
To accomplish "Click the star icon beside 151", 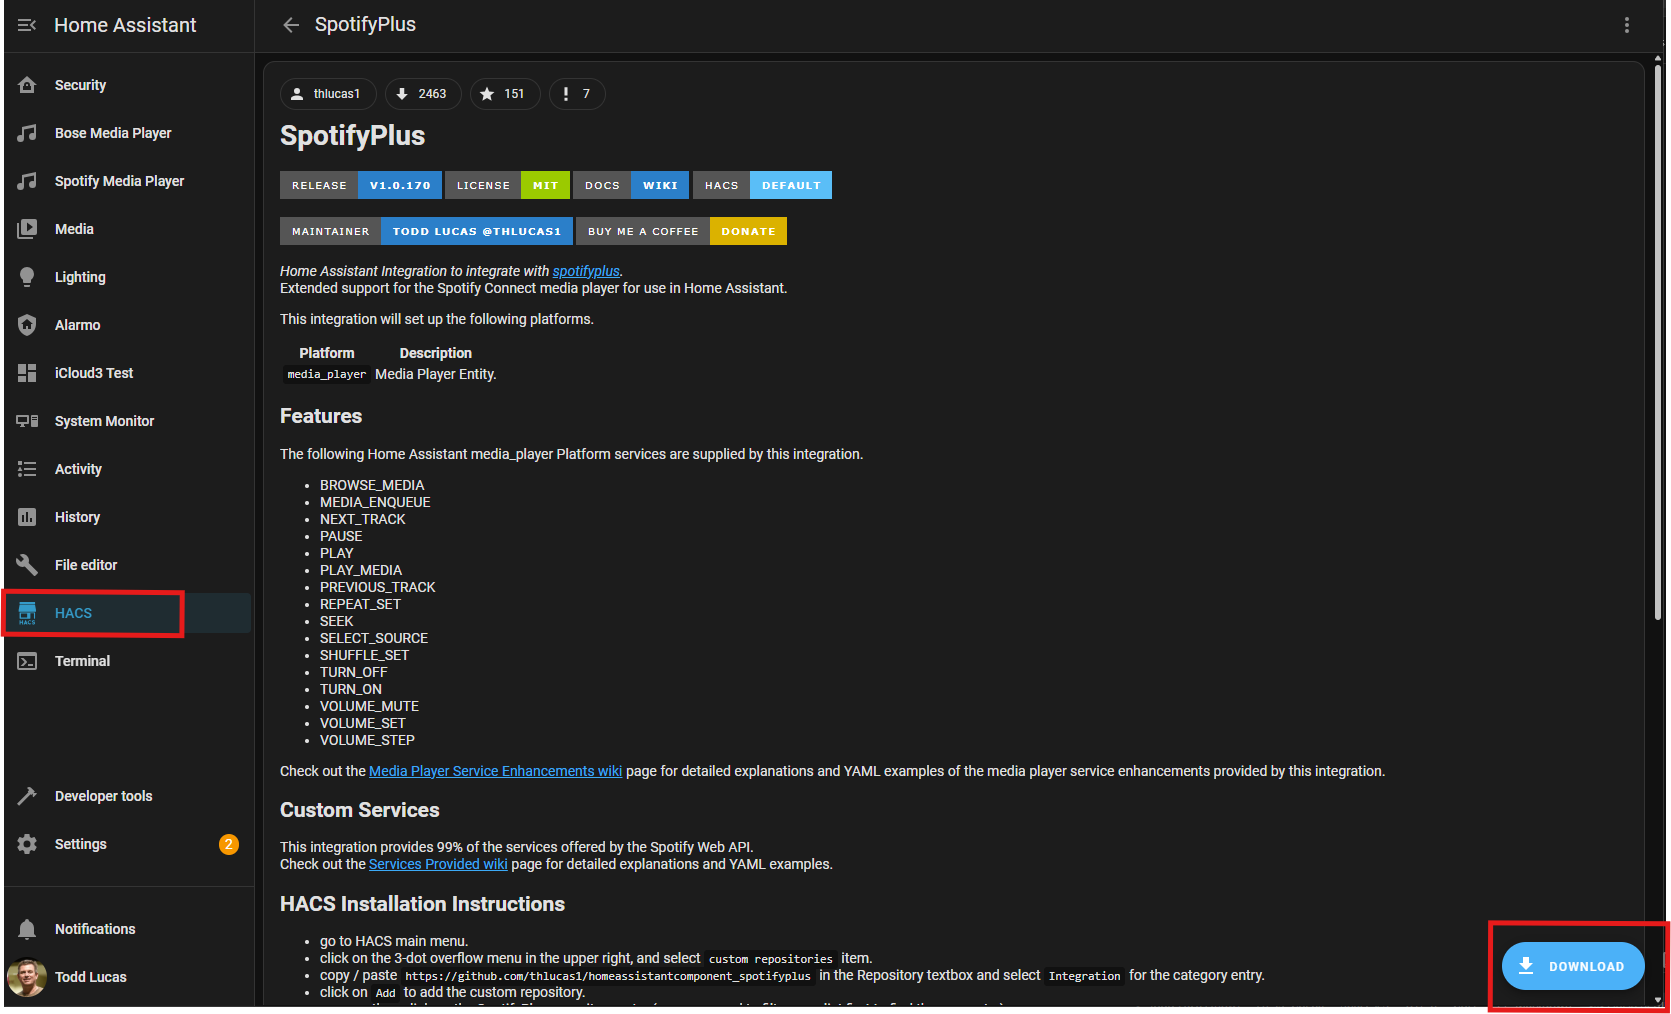I will (487, 94).
